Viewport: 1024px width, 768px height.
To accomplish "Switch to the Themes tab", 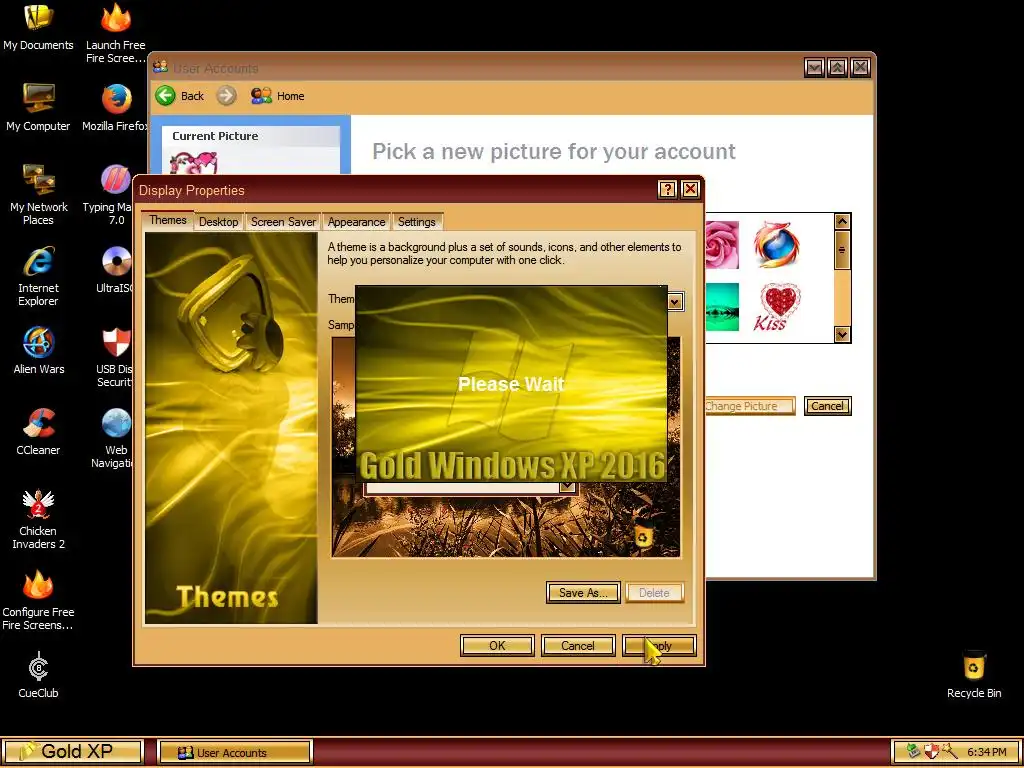I will [168, 220].
